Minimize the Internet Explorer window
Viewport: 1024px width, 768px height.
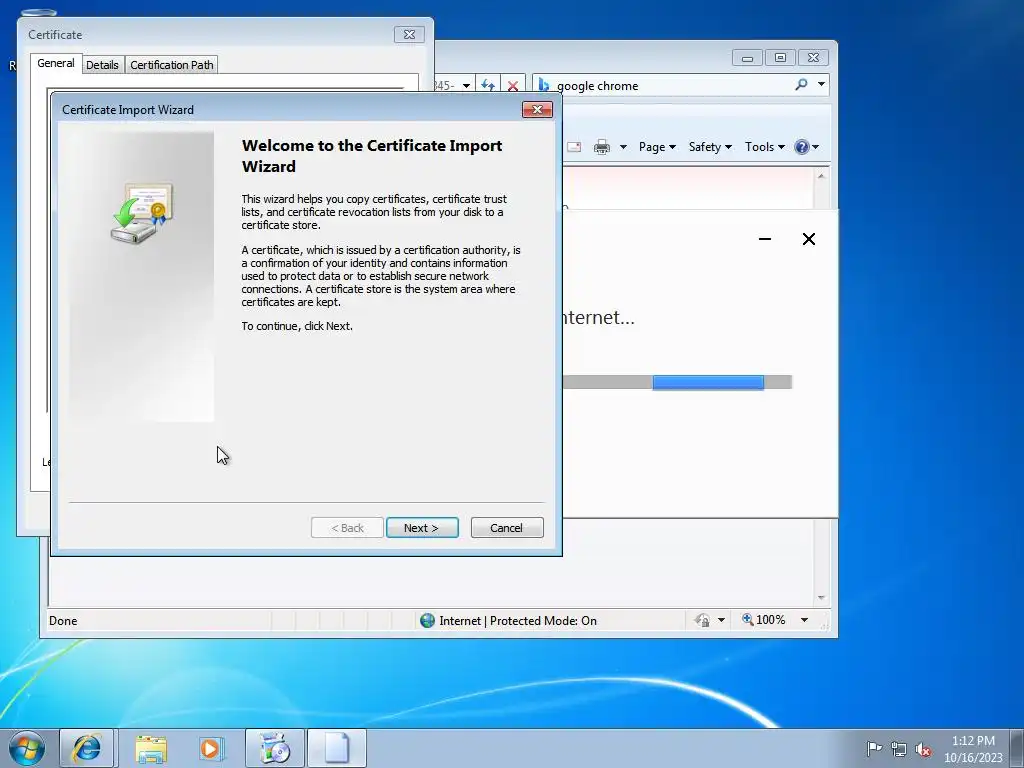[747, 58]
